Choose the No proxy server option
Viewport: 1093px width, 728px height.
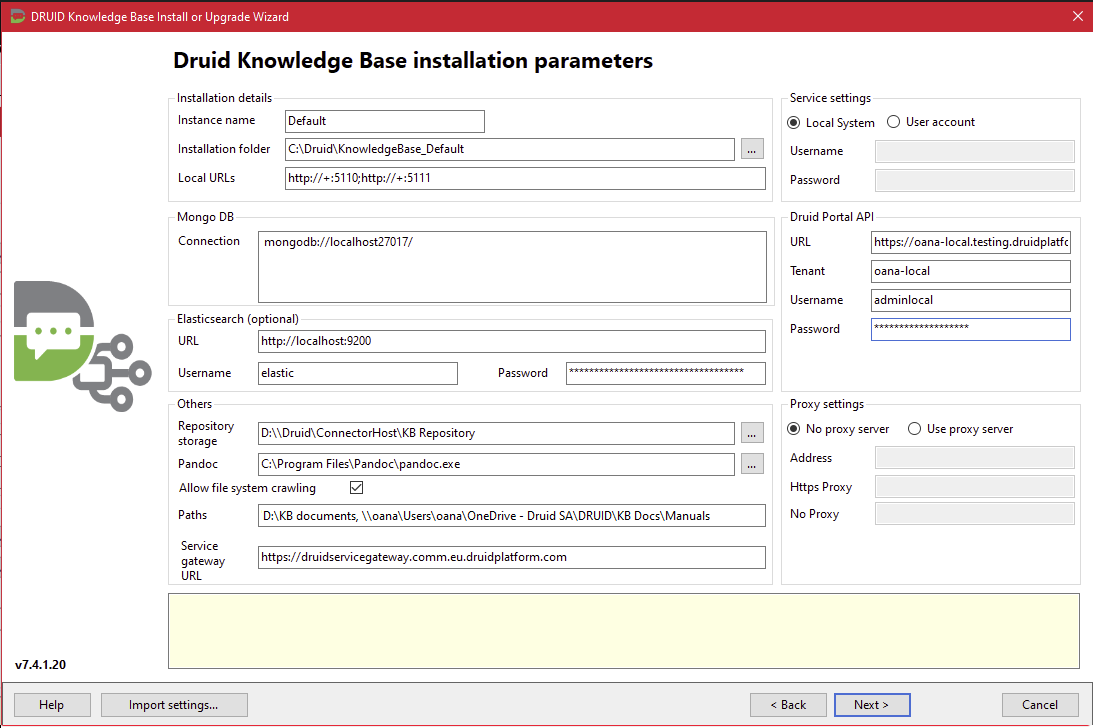[795, 429]
